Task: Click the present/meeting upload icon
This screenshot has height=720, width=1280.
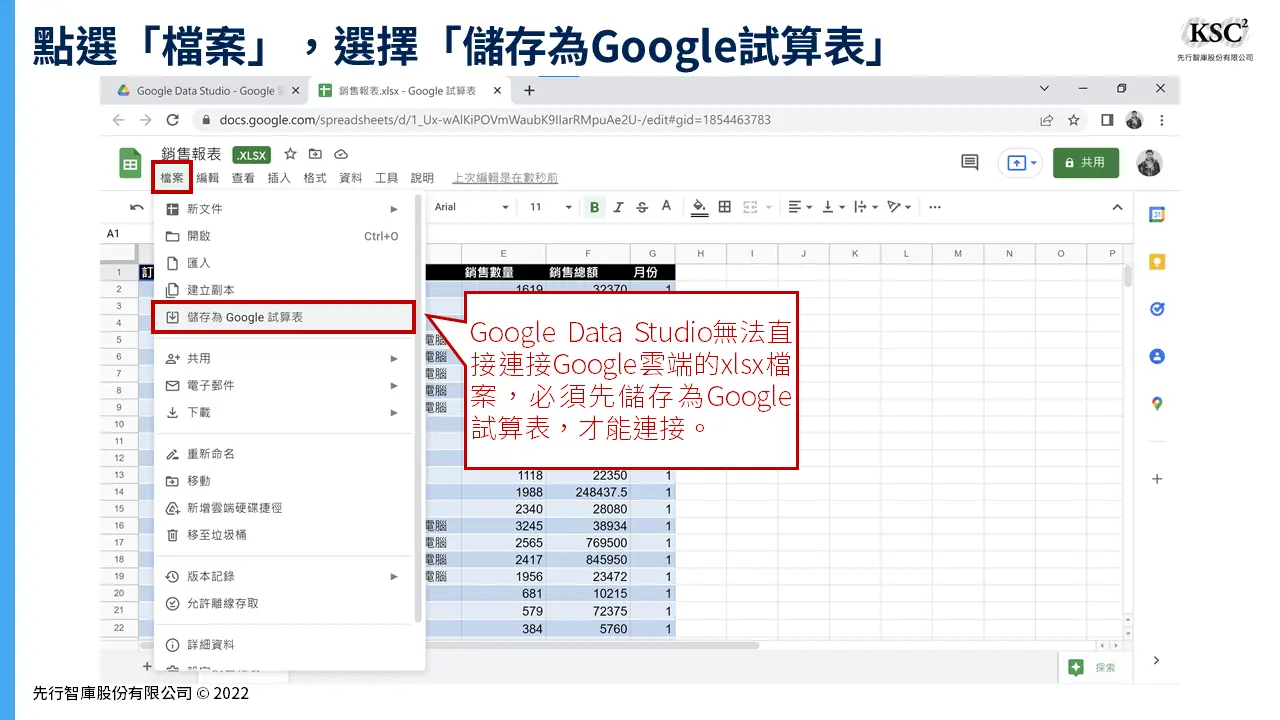Action: tap(1019, 162)
